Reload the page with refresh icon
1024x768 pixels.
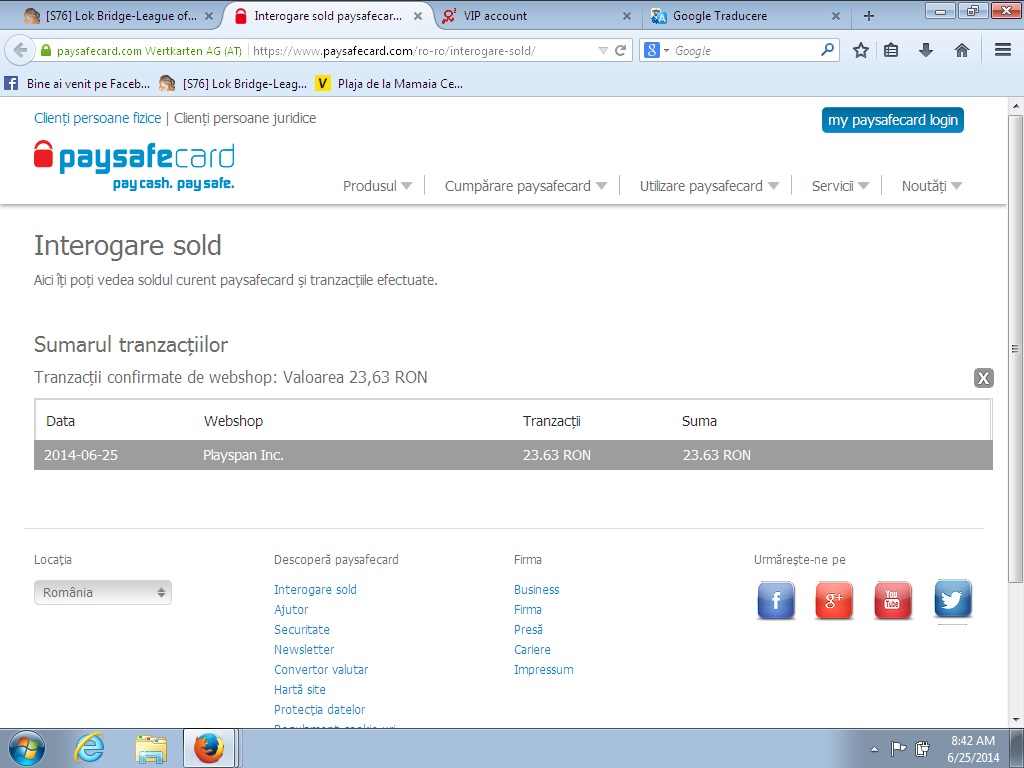pos(620,50)
